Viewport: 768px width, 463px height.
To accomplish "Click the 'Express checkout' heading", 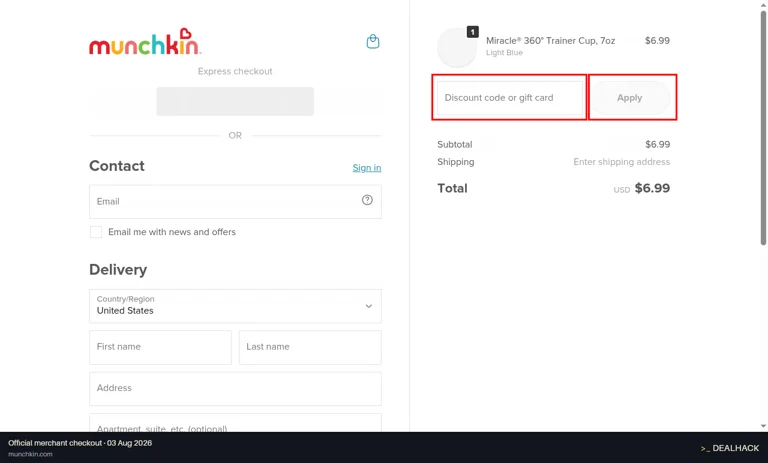I will point(235,71).
